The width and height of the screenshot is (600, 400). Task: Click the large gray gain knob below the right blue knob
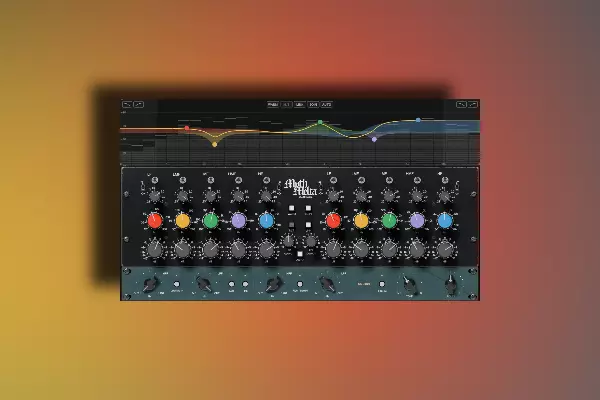pos(445,250)
